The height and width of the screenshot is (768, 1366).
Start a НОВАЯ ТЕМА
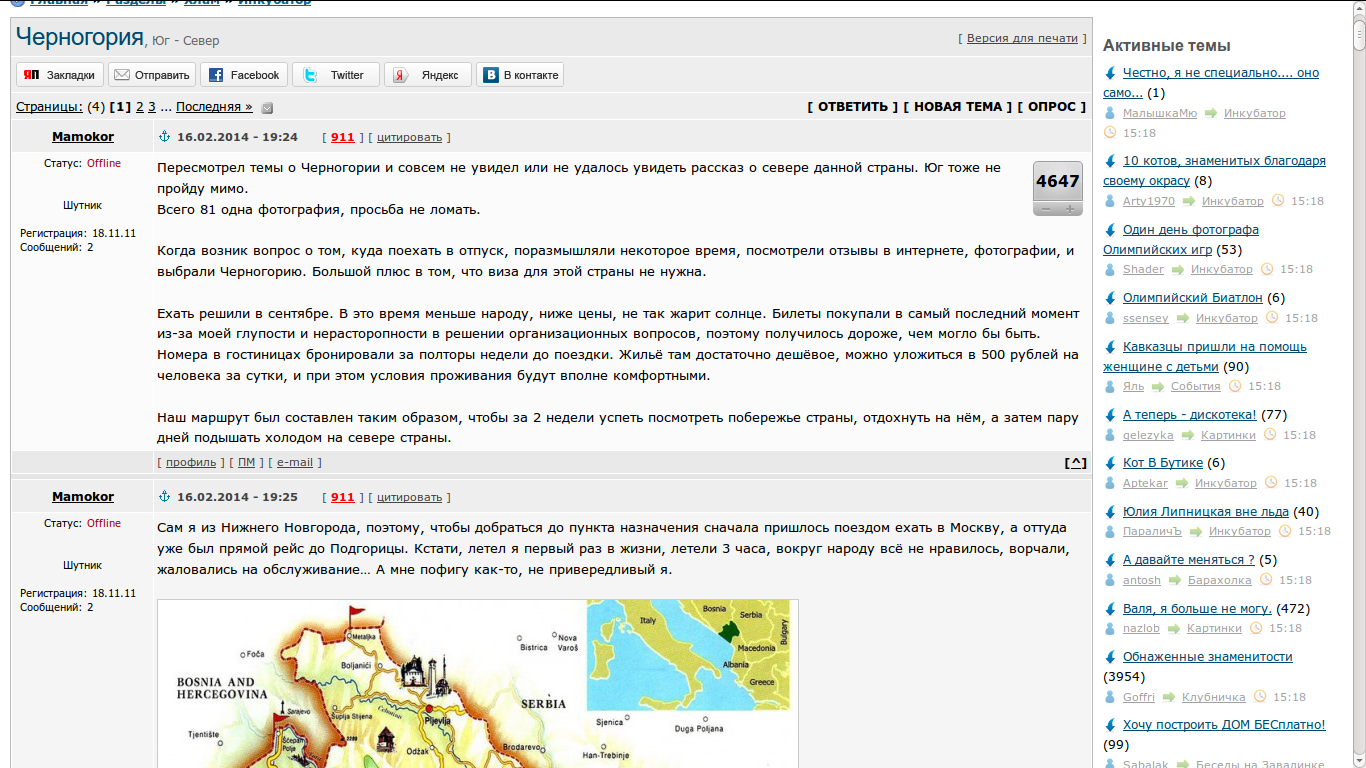pos(958,107)
